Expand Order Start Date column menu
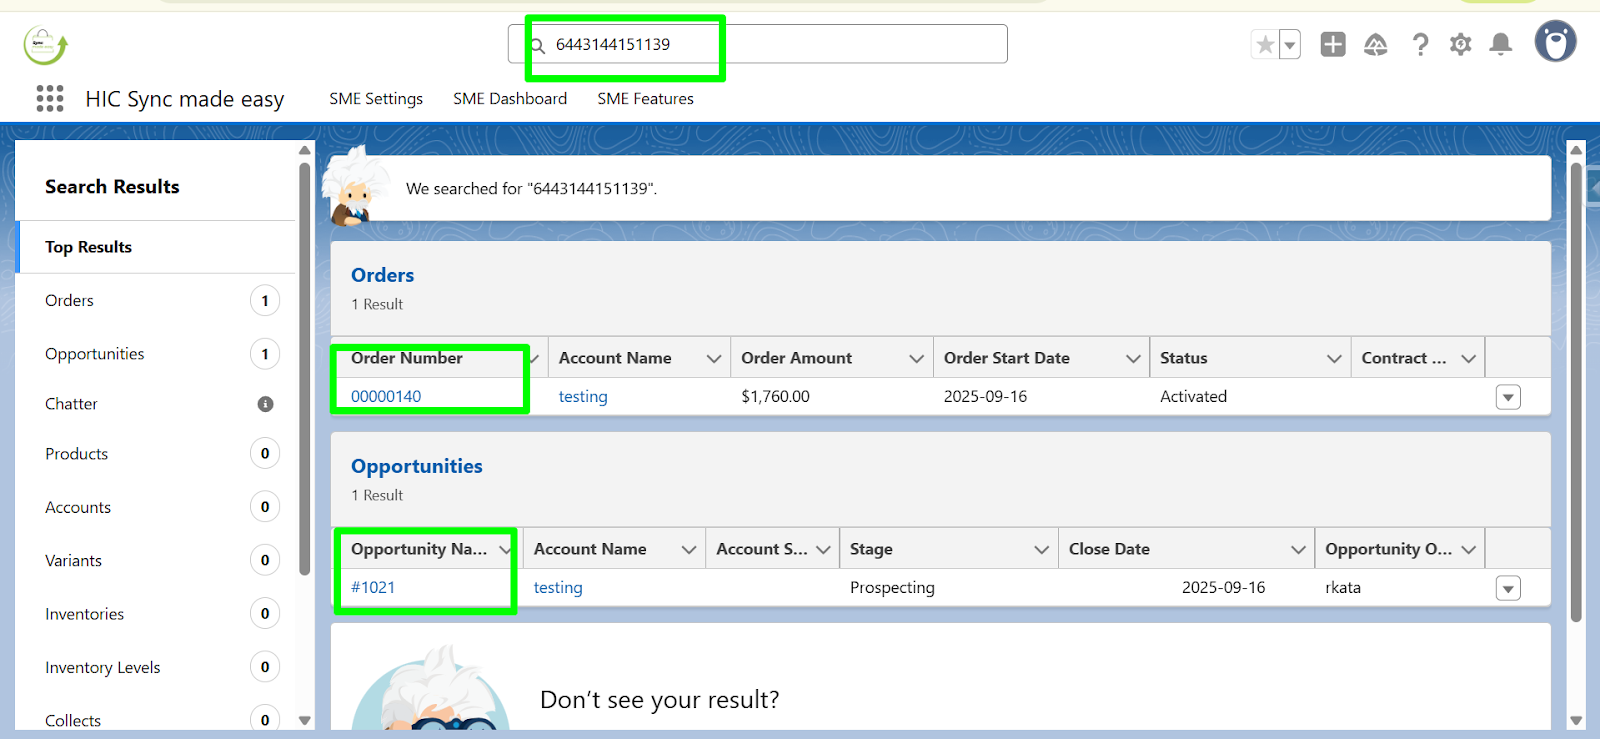Image resolution: width=1600 pixels, height=739 pixels. (1133, 358)
